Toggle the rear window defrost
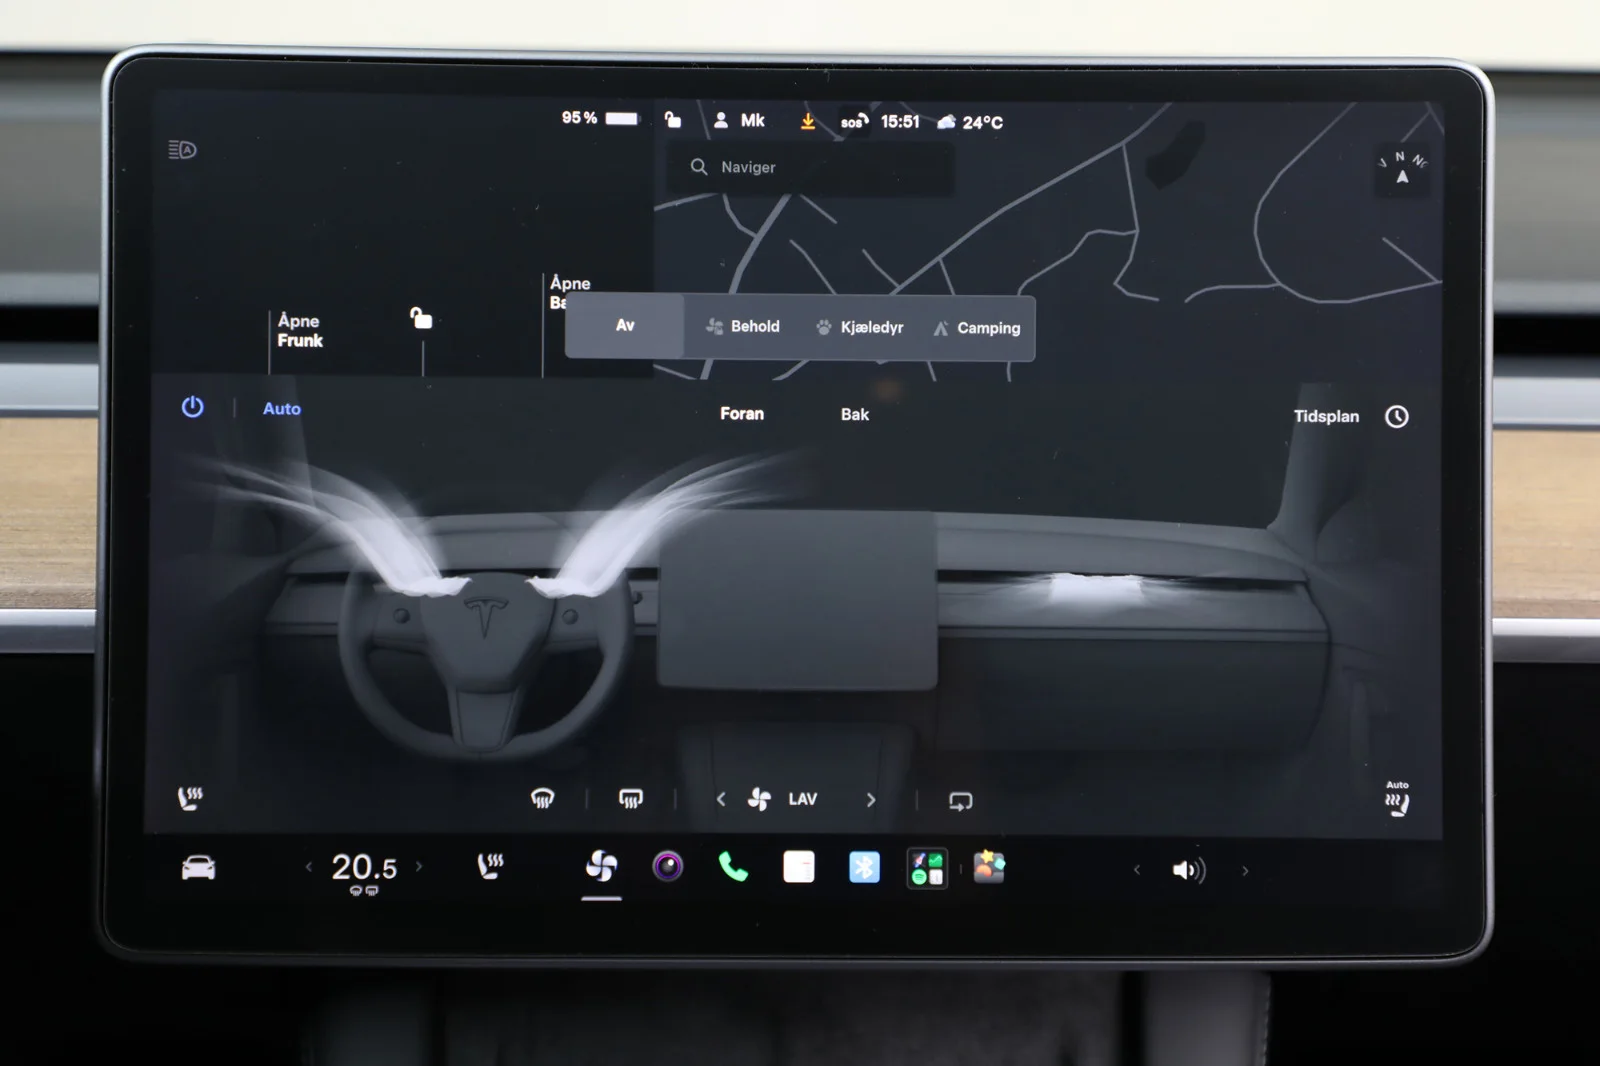1600x1066 pixels. click(x=630, y=798)
